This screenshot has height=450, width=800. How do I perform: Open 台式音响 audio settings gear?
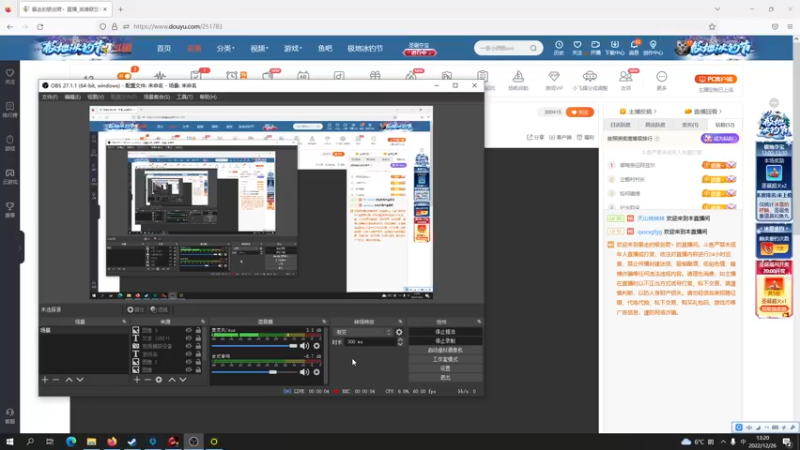pos(317,372)
